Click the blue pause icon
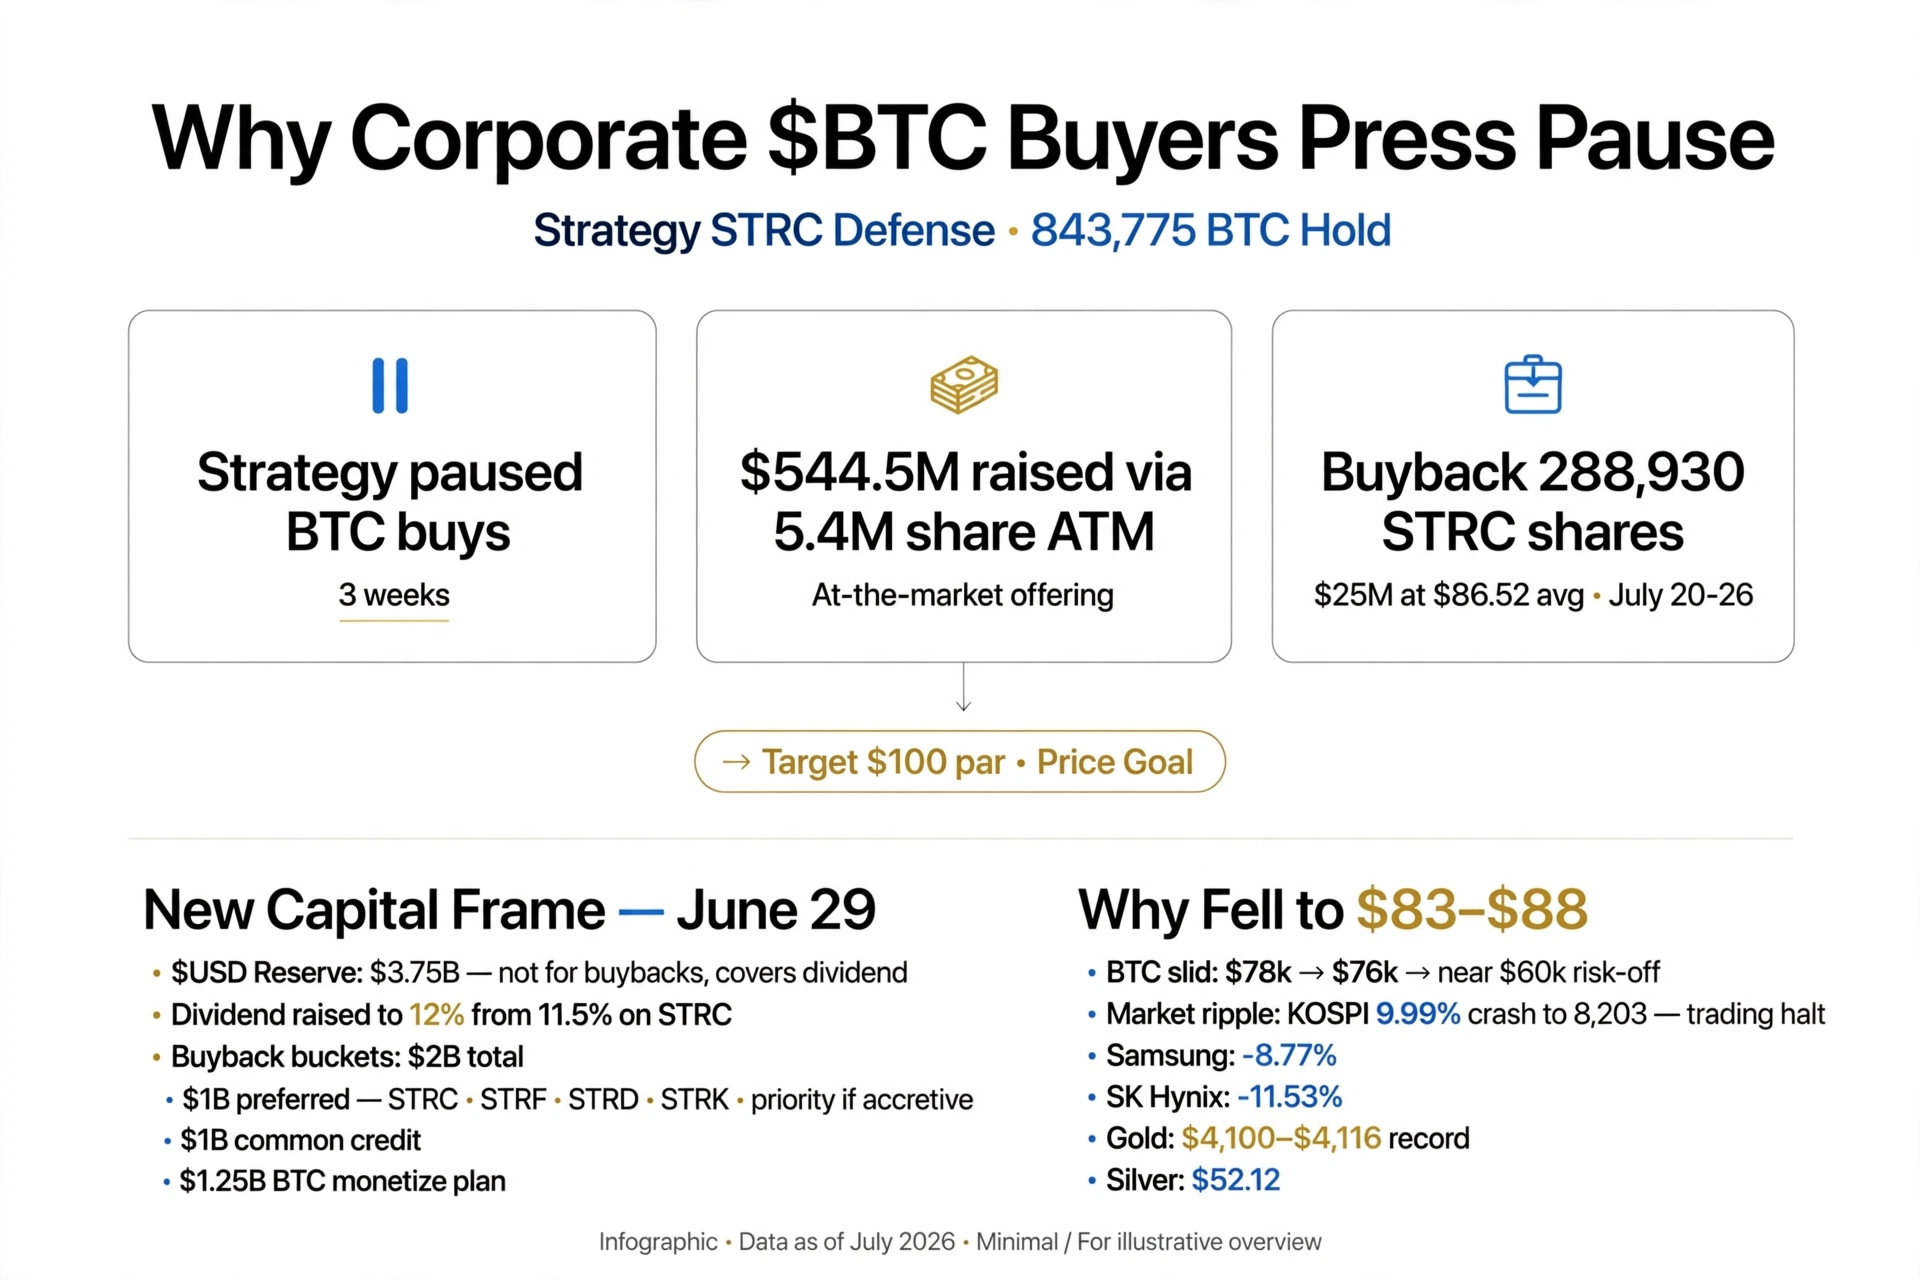 click(390, 385)
